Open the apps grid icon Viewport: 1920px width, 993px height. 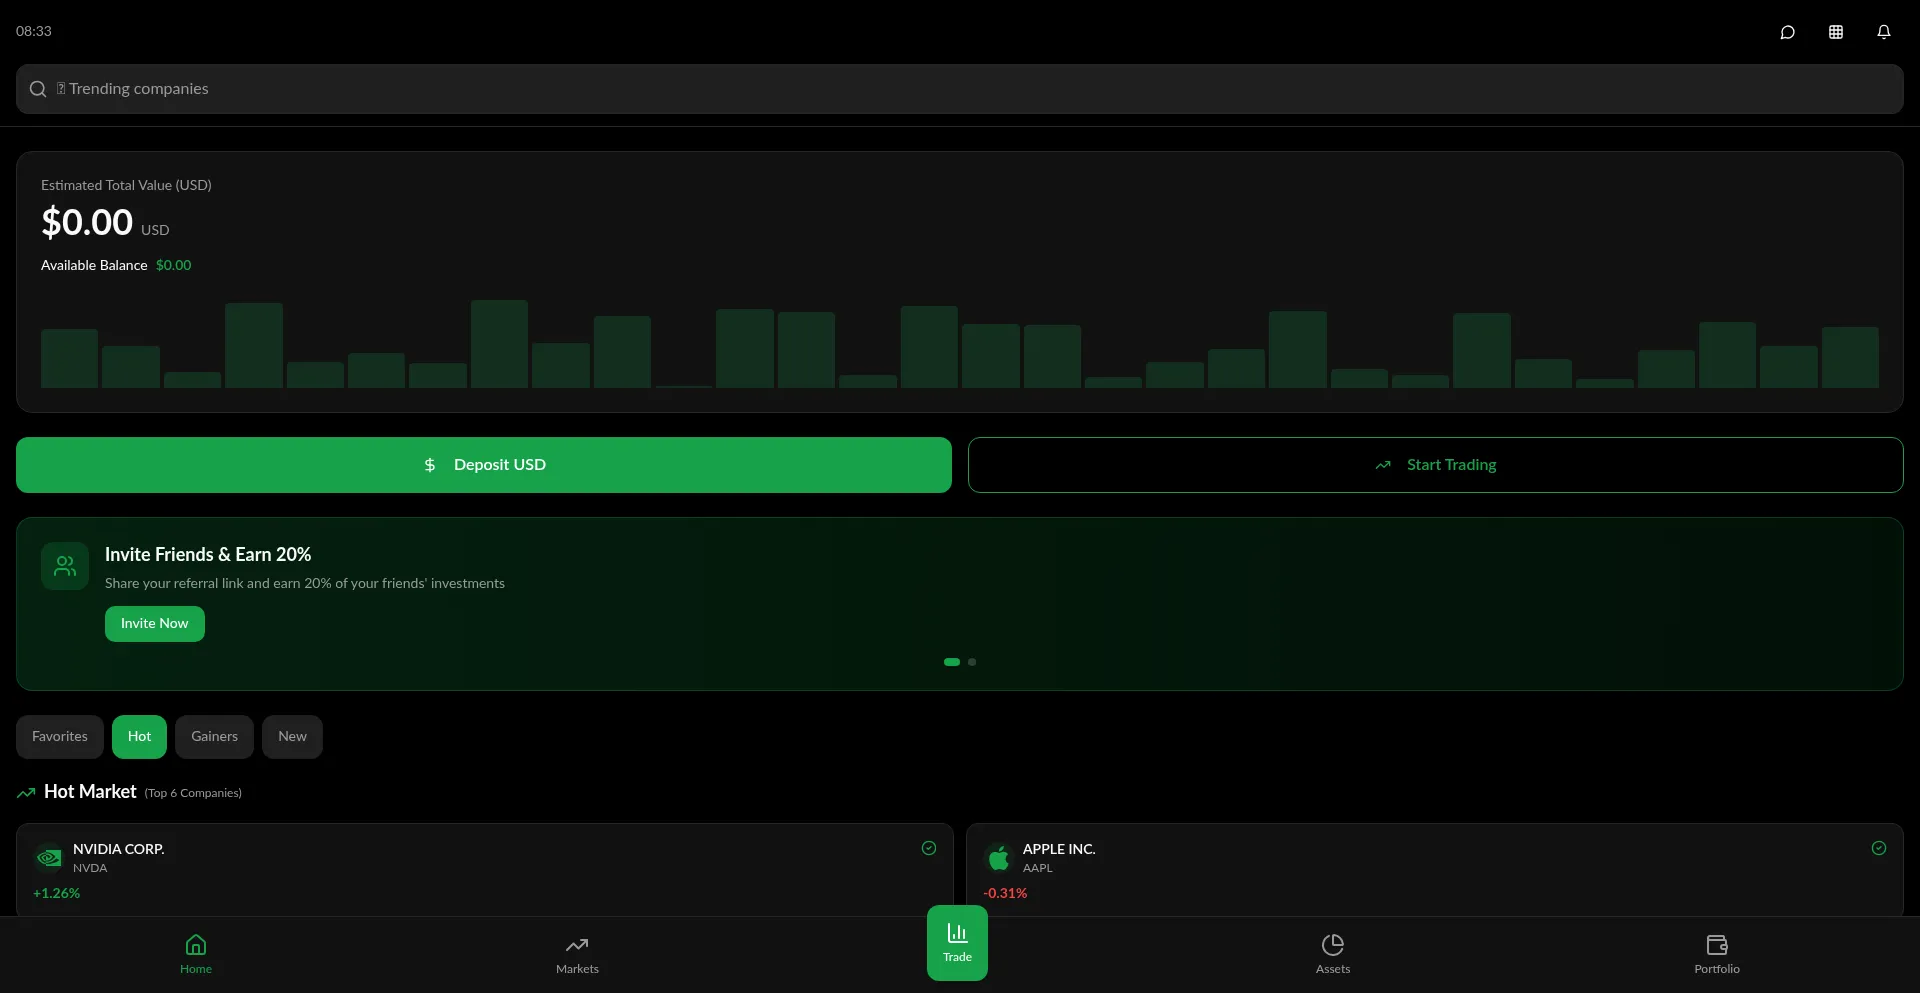[1836, 31]
